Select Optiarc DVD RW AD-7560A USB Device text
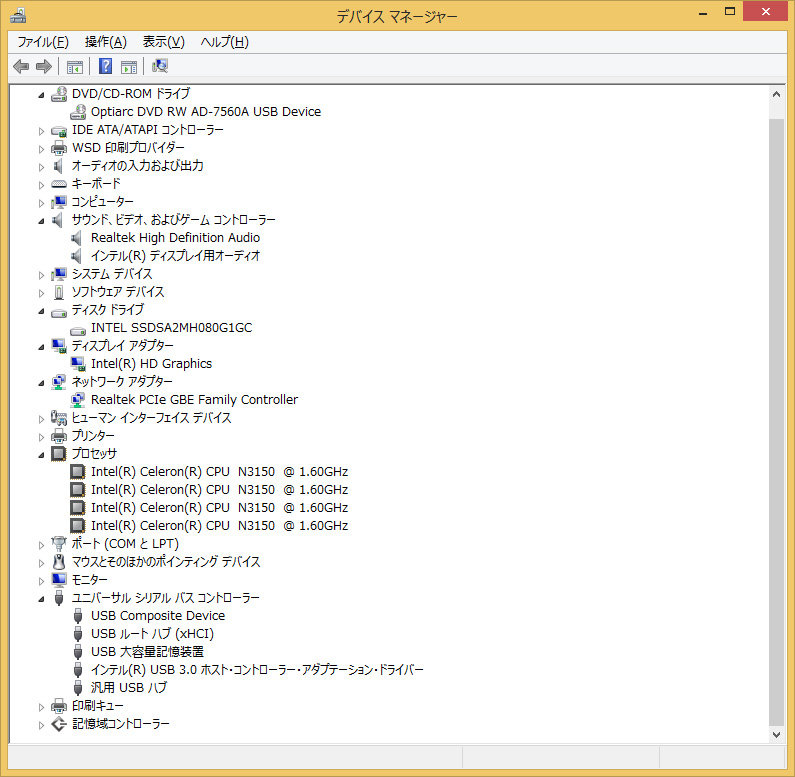The image size is (795, 777). [x=206, y=112]
